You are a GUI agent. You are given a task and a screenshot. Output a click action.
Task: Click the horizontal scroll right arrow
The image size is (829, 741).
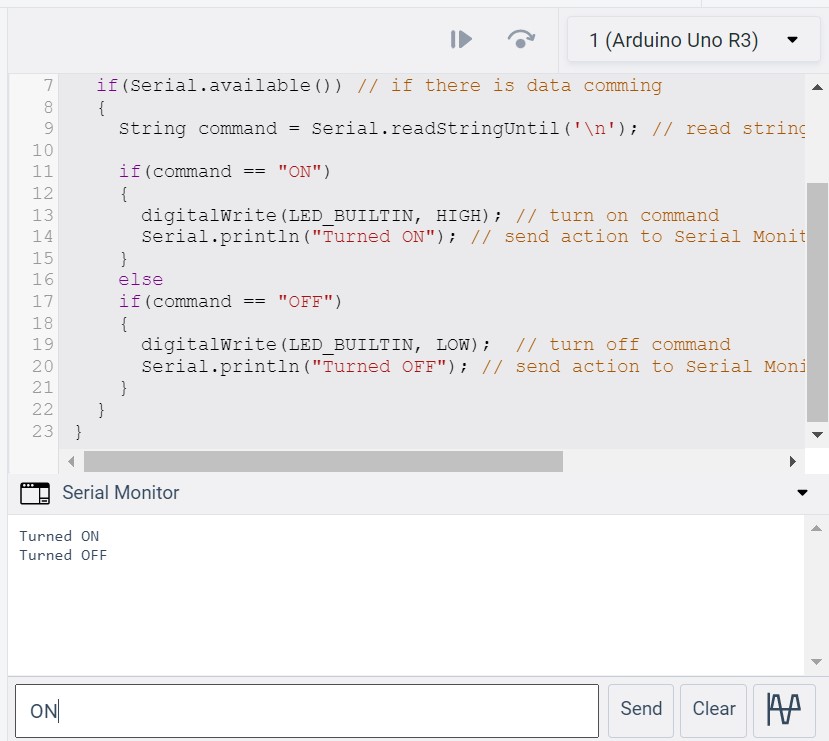(x=792, y=461)
